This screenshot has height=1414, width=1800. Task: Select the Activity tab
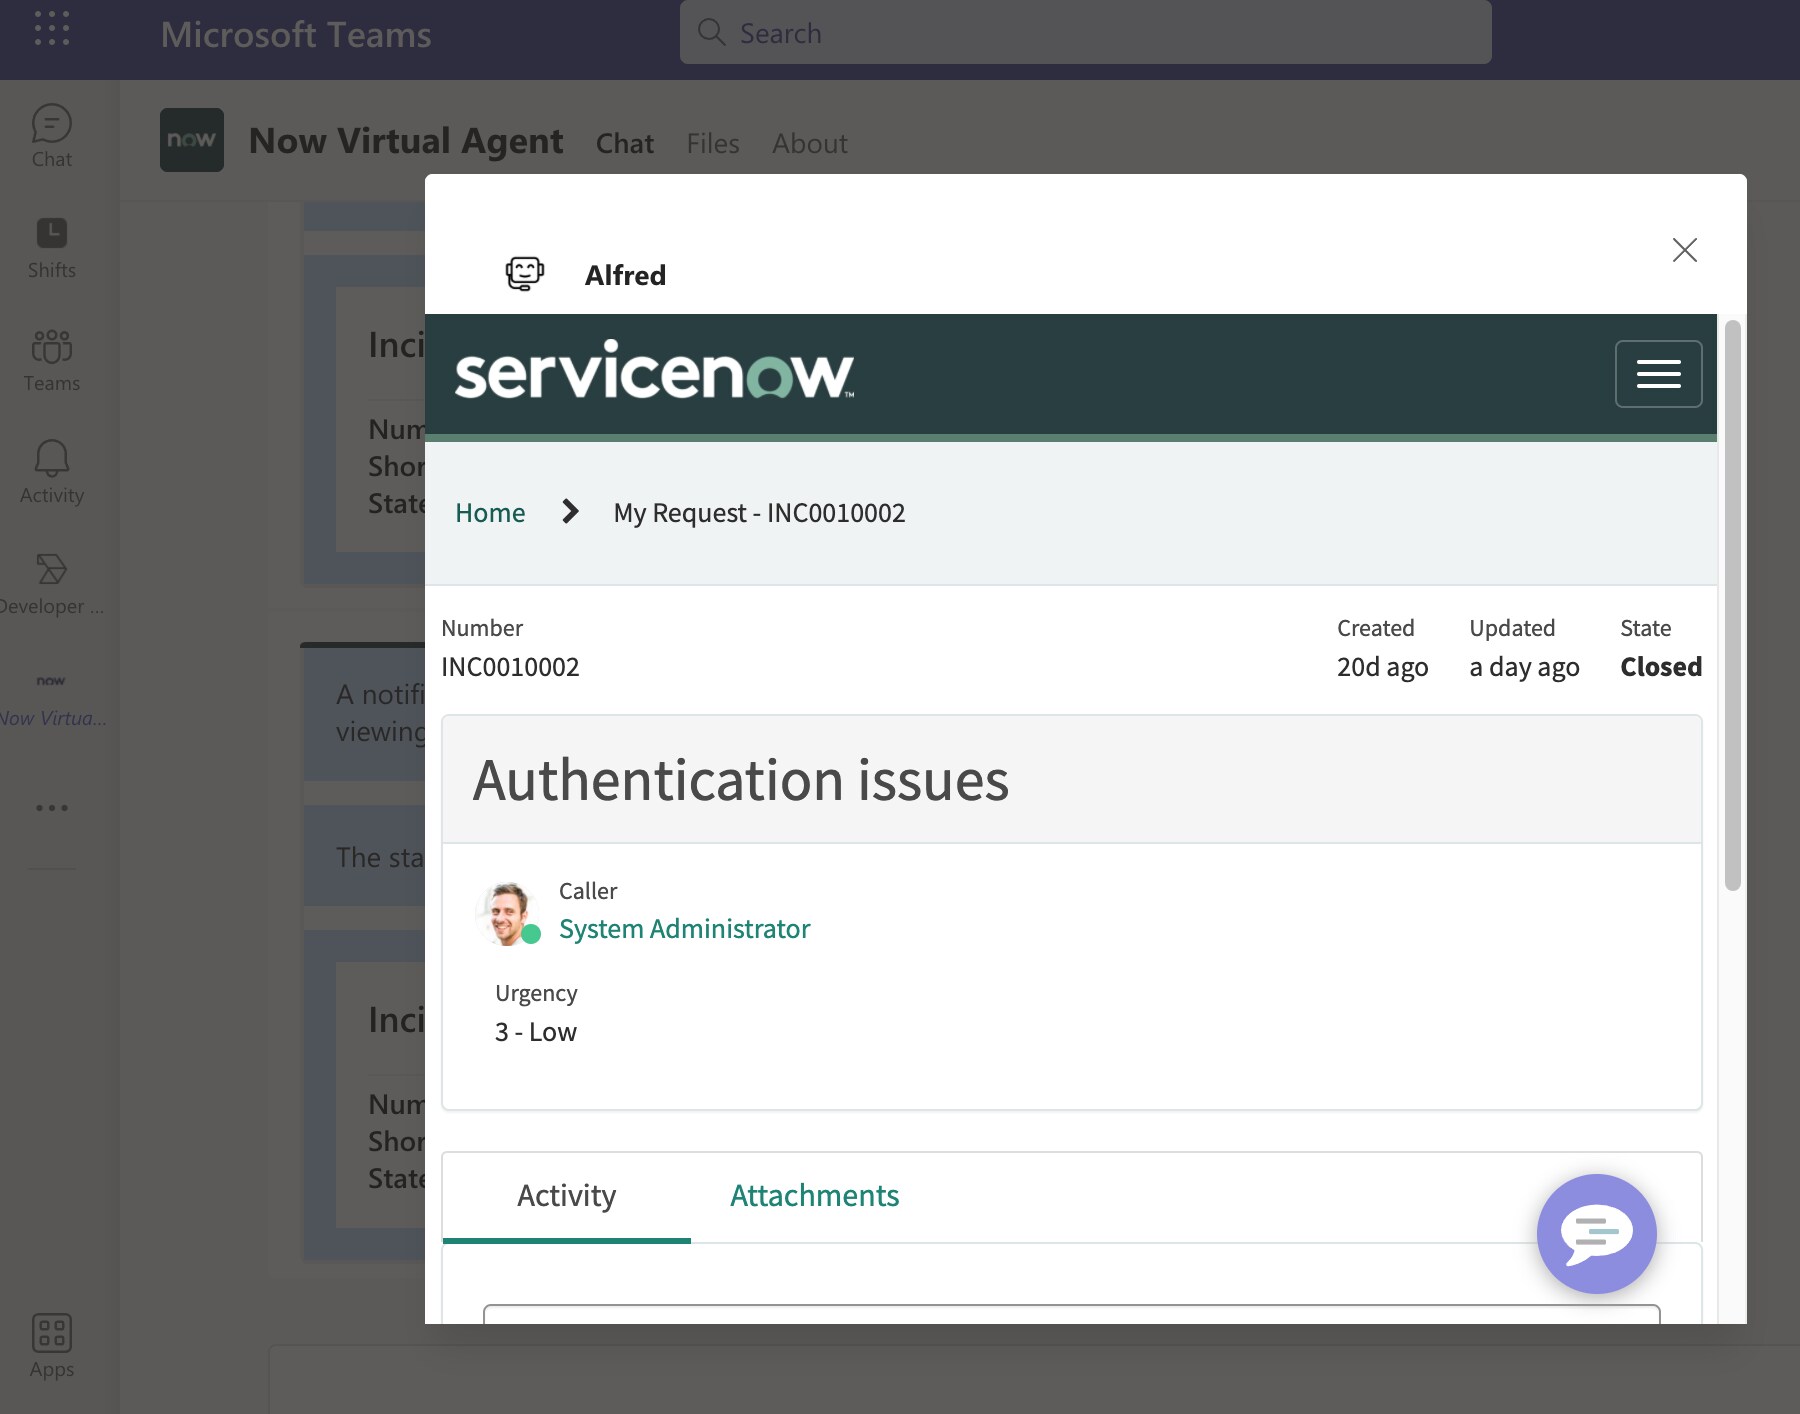567,1196
